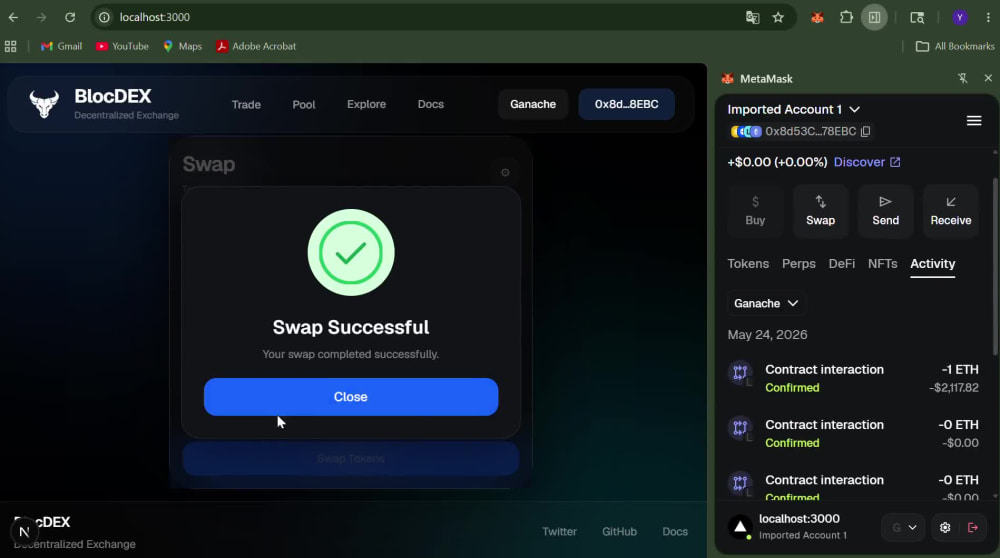Click the browser back arrow

[x=13, y=17]
